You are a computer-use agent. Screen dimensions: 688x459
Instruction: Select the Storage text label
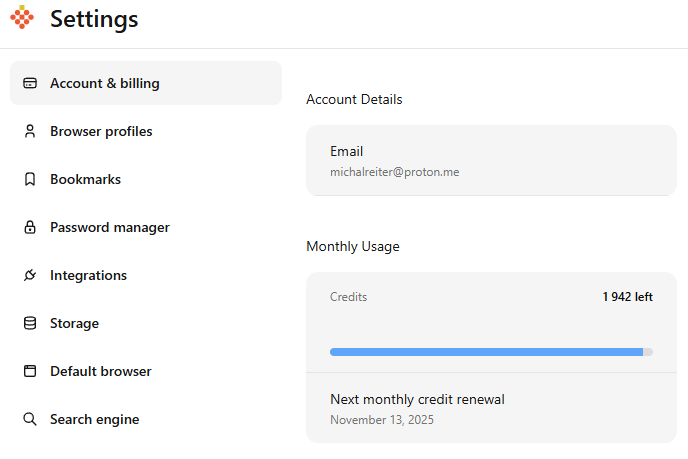(74, 323)
